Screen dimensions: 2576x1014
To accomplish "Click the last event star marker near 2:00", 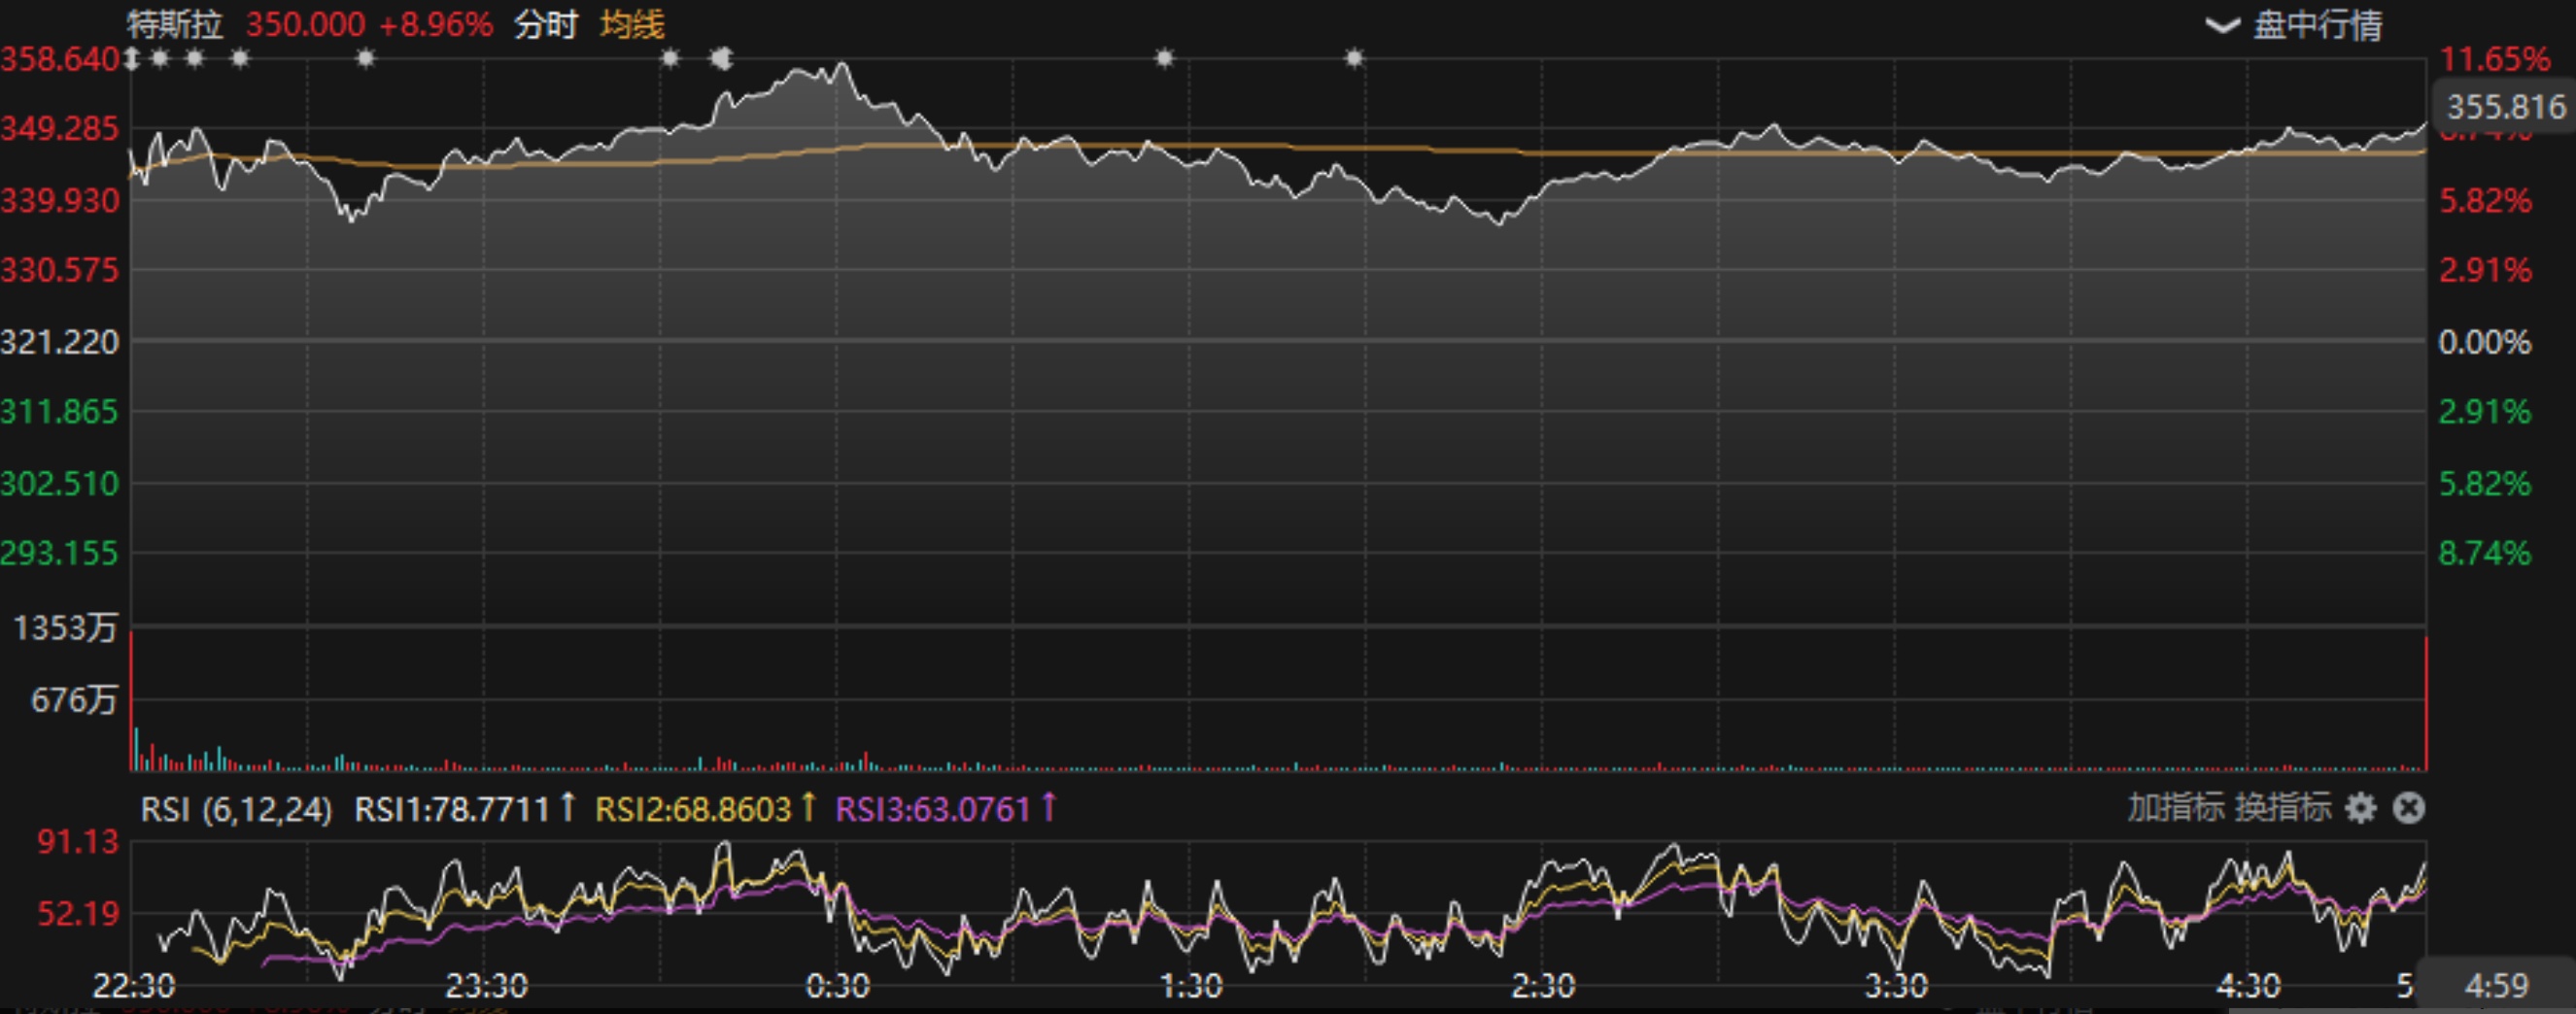I will coord(1354,58).
